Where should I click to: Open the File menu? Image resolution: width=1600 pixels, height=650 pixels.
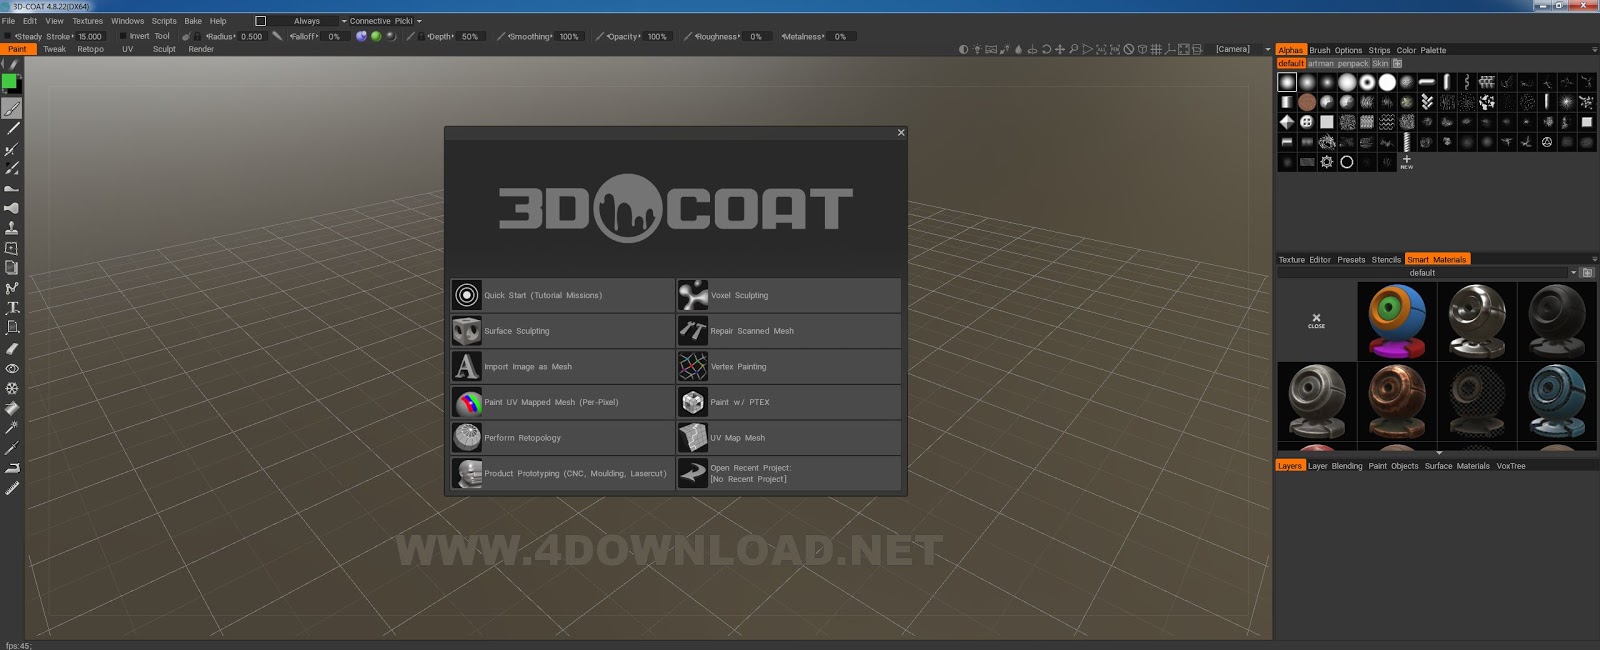(8, 21)
